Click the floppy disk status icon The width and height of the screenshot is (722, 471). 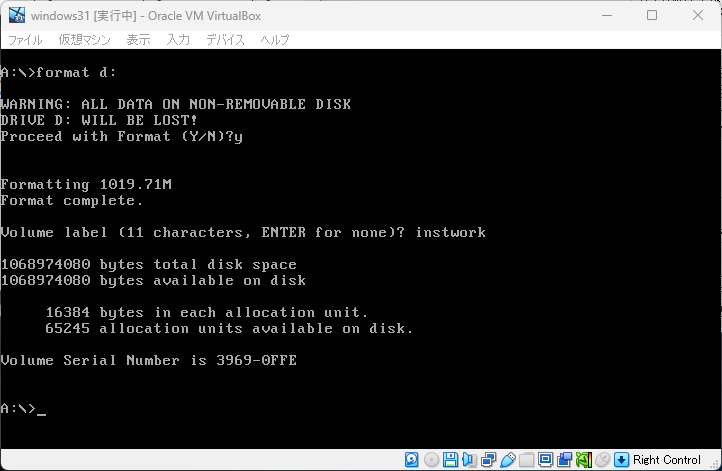(450, 459)
